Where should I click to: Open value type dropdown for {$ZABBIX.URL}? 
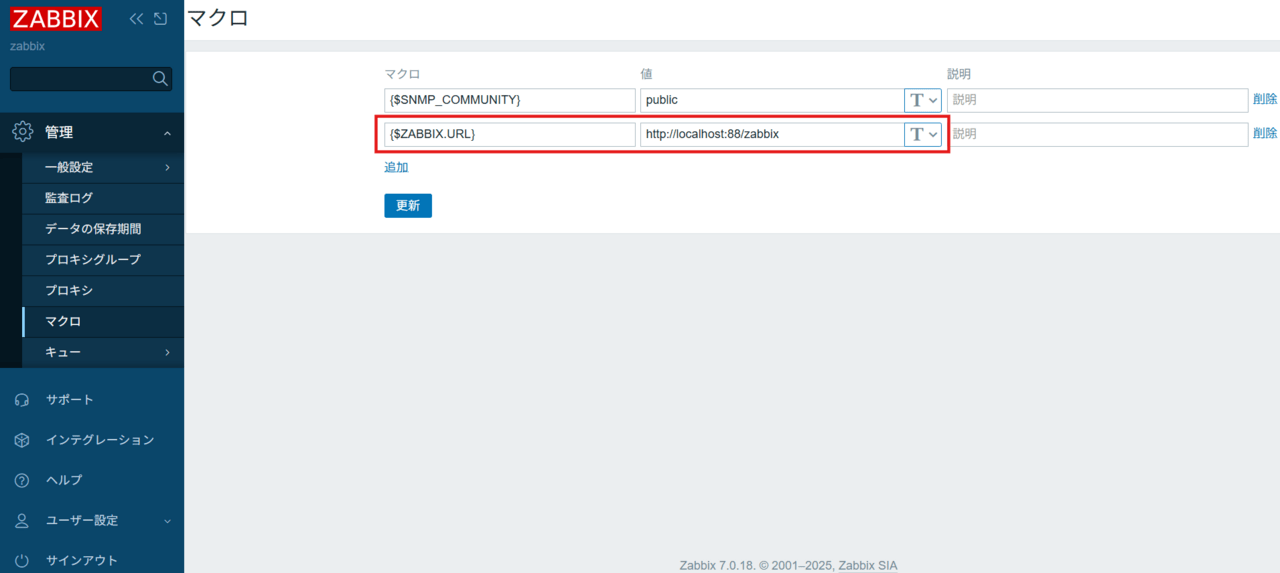(922, 134)
